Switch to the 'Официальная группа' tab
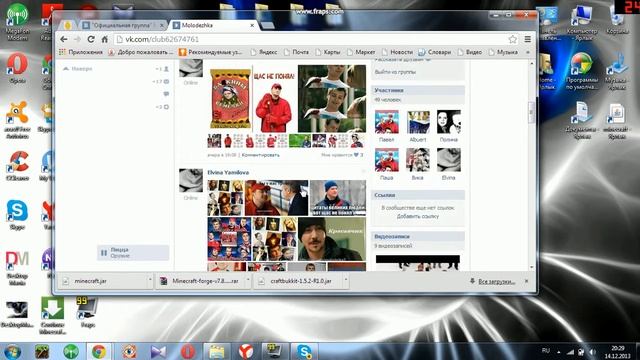The width and height of the screenshot is (640, 360). point(122,25)
